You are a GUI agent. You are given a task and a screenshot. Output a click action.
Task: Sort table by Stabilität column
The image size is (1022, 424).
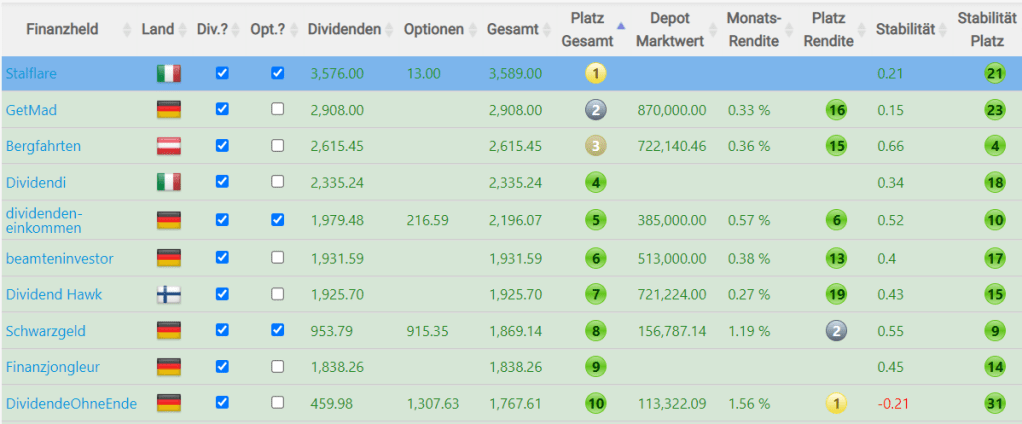(905, 29)
